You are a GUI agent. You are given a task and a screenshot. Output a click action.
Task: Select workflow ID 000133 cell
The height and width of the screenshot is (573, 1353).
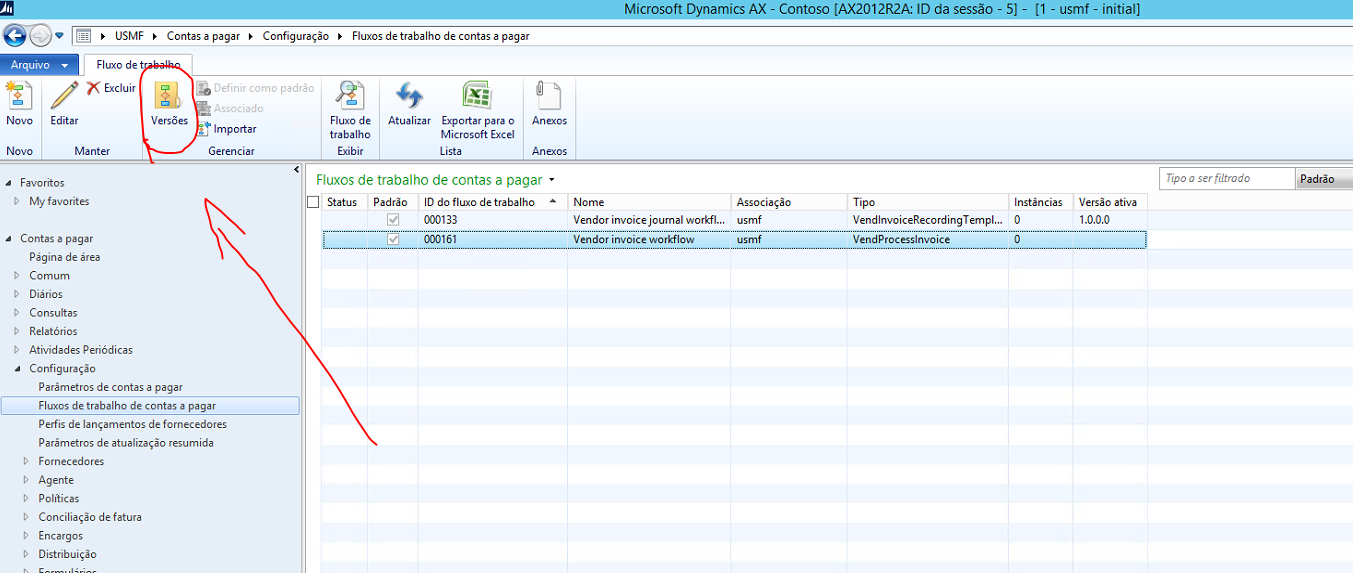tap(493, 220)
